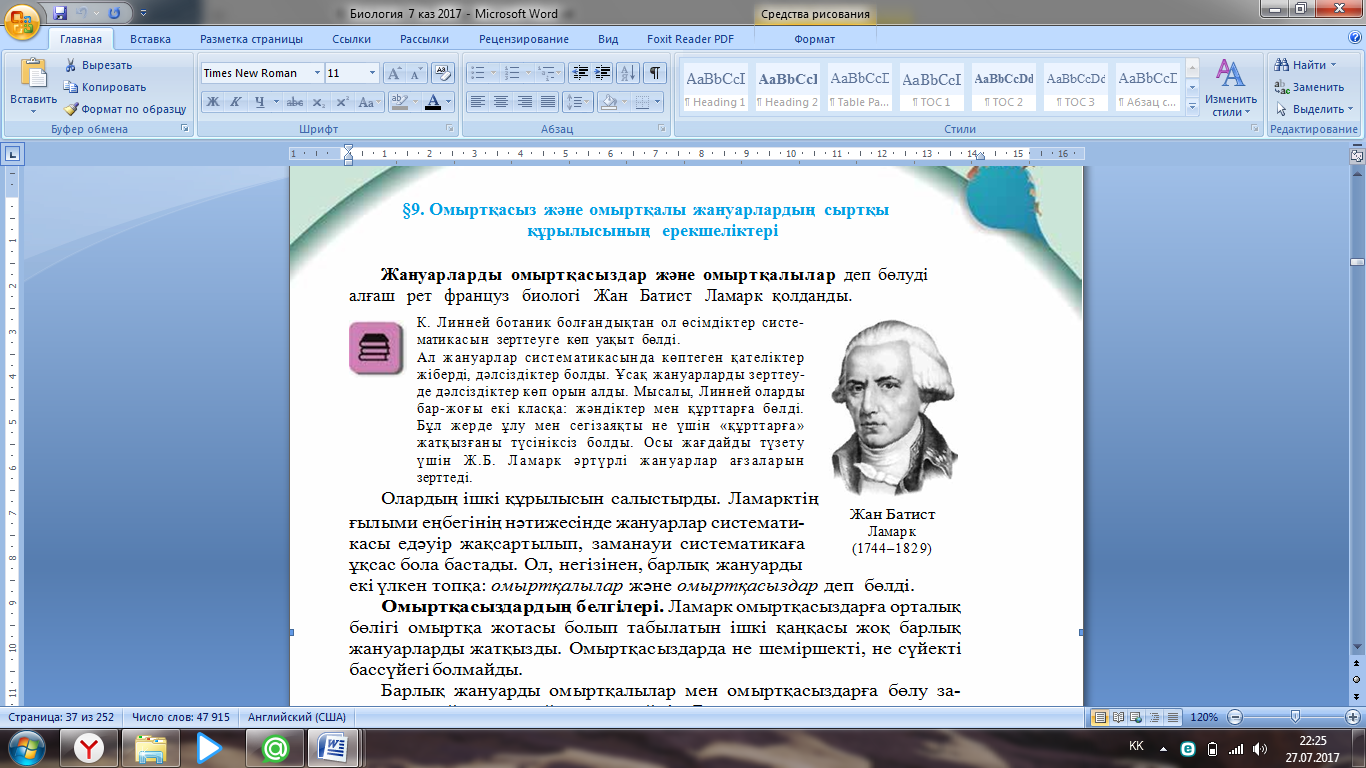Apply the Heading 1 style
The image size is (1366, 768).
pyautogui.click(x=715, y=88)
